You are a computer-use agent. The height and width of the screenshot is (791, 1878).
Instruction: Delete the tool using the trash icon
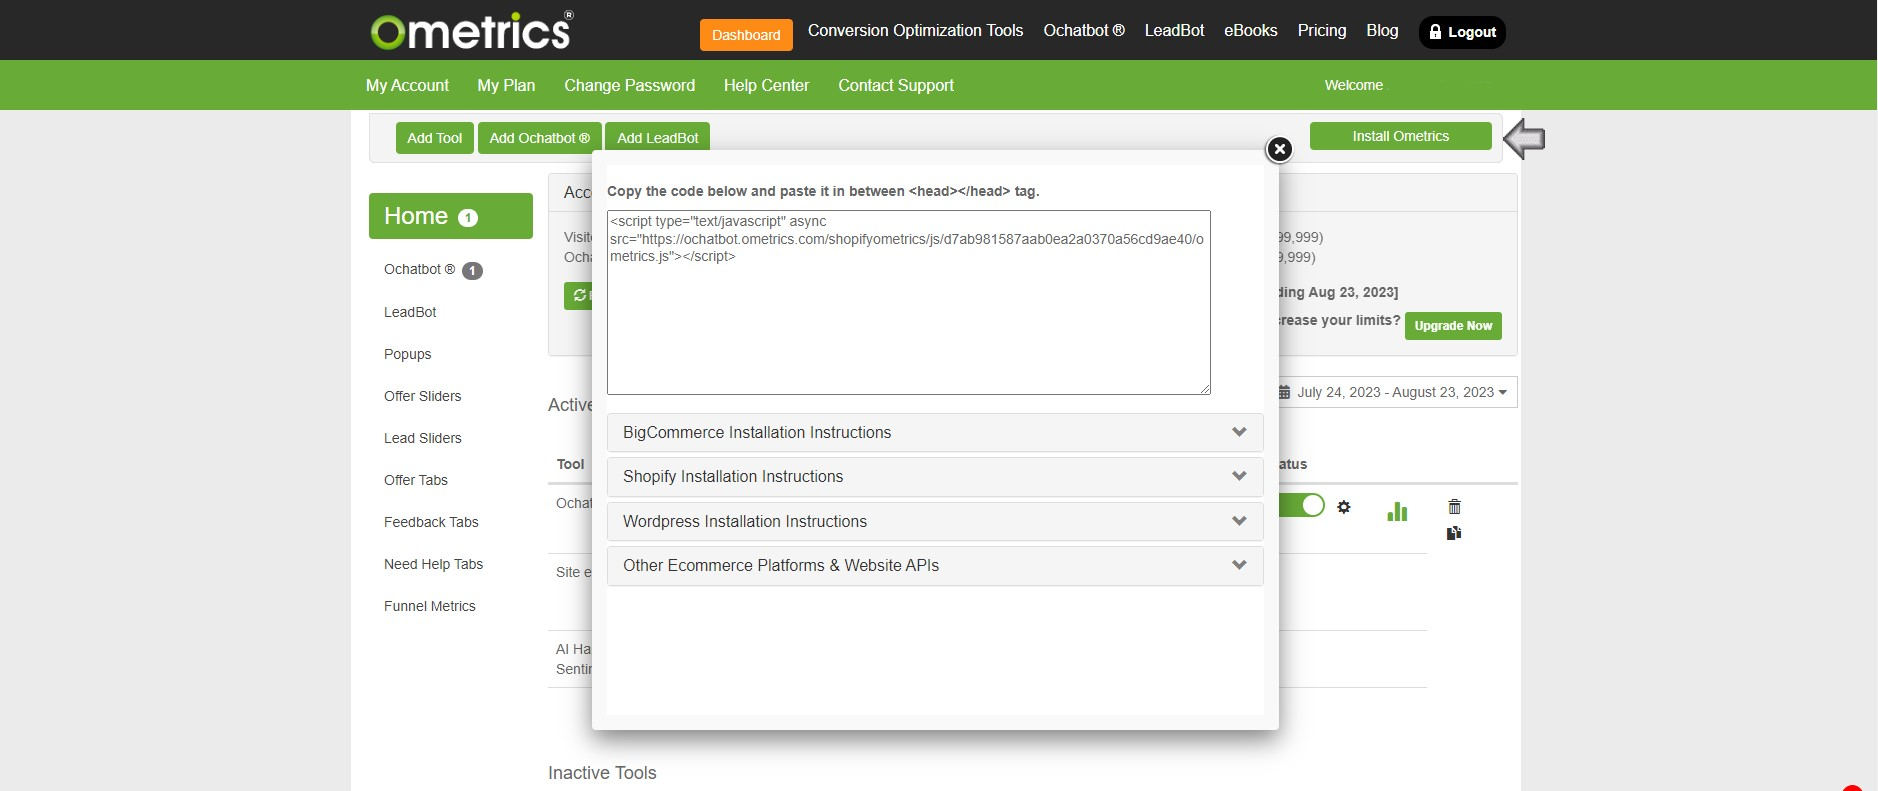point(1454,507)
